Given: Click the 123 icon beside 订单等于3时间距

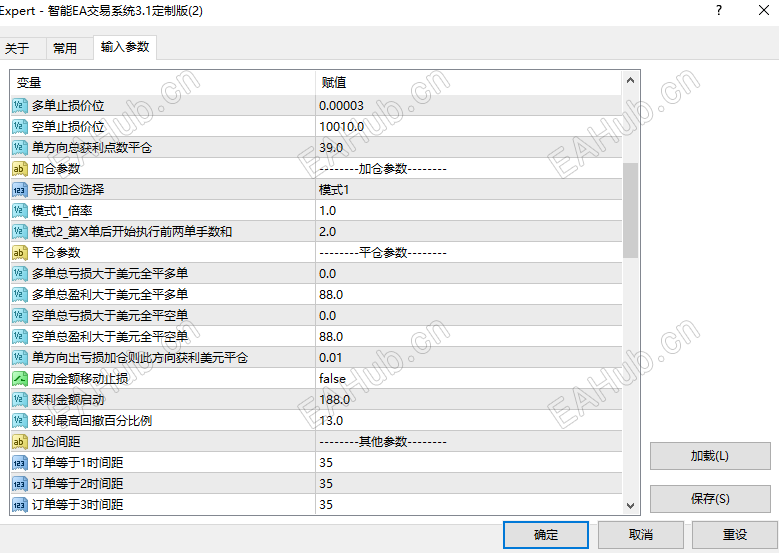Looking at the screenshot, I should tap(19, 504).
